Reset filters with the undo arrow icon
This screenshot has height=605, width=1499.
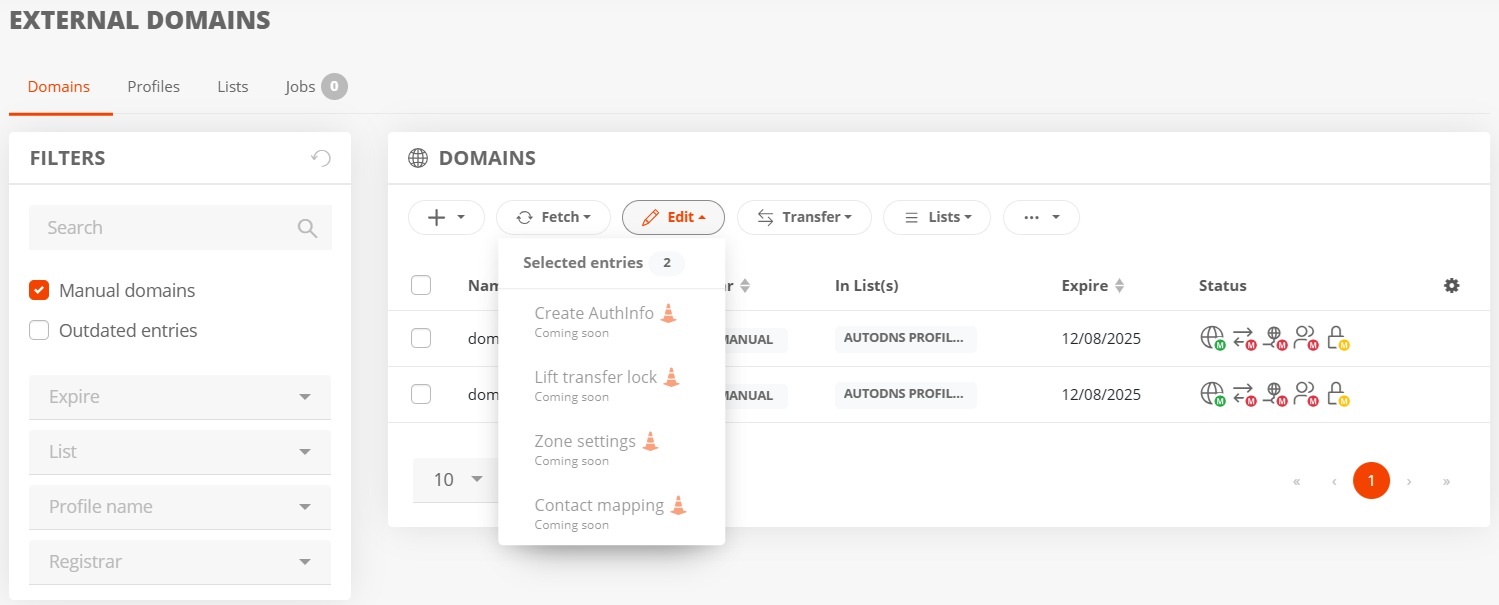point(320,158)
